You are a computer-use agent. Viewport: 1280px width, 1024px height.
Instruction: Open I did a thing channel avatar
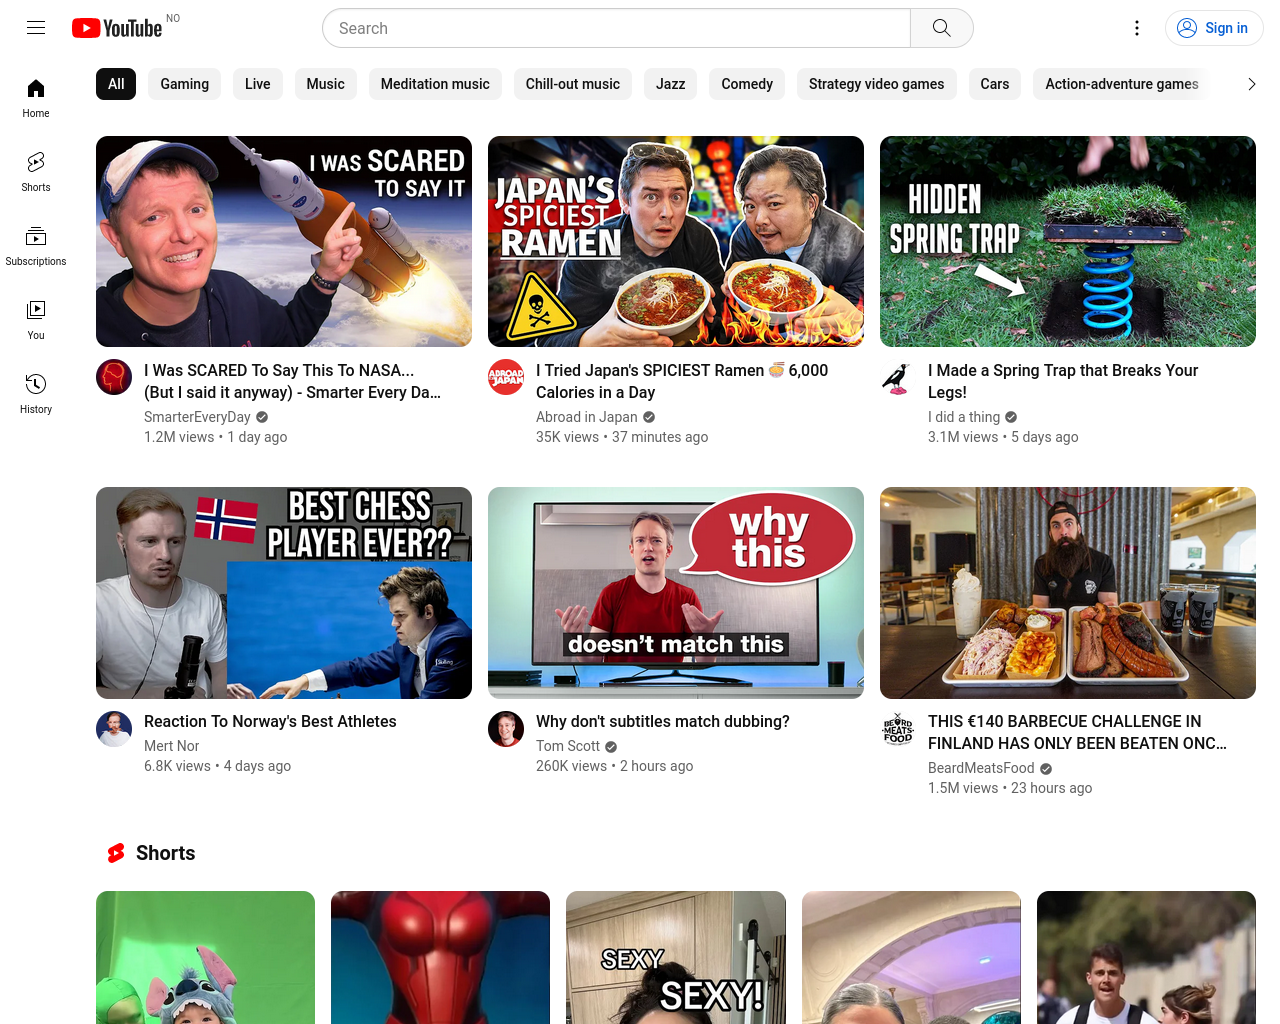(x=898, y=377)
